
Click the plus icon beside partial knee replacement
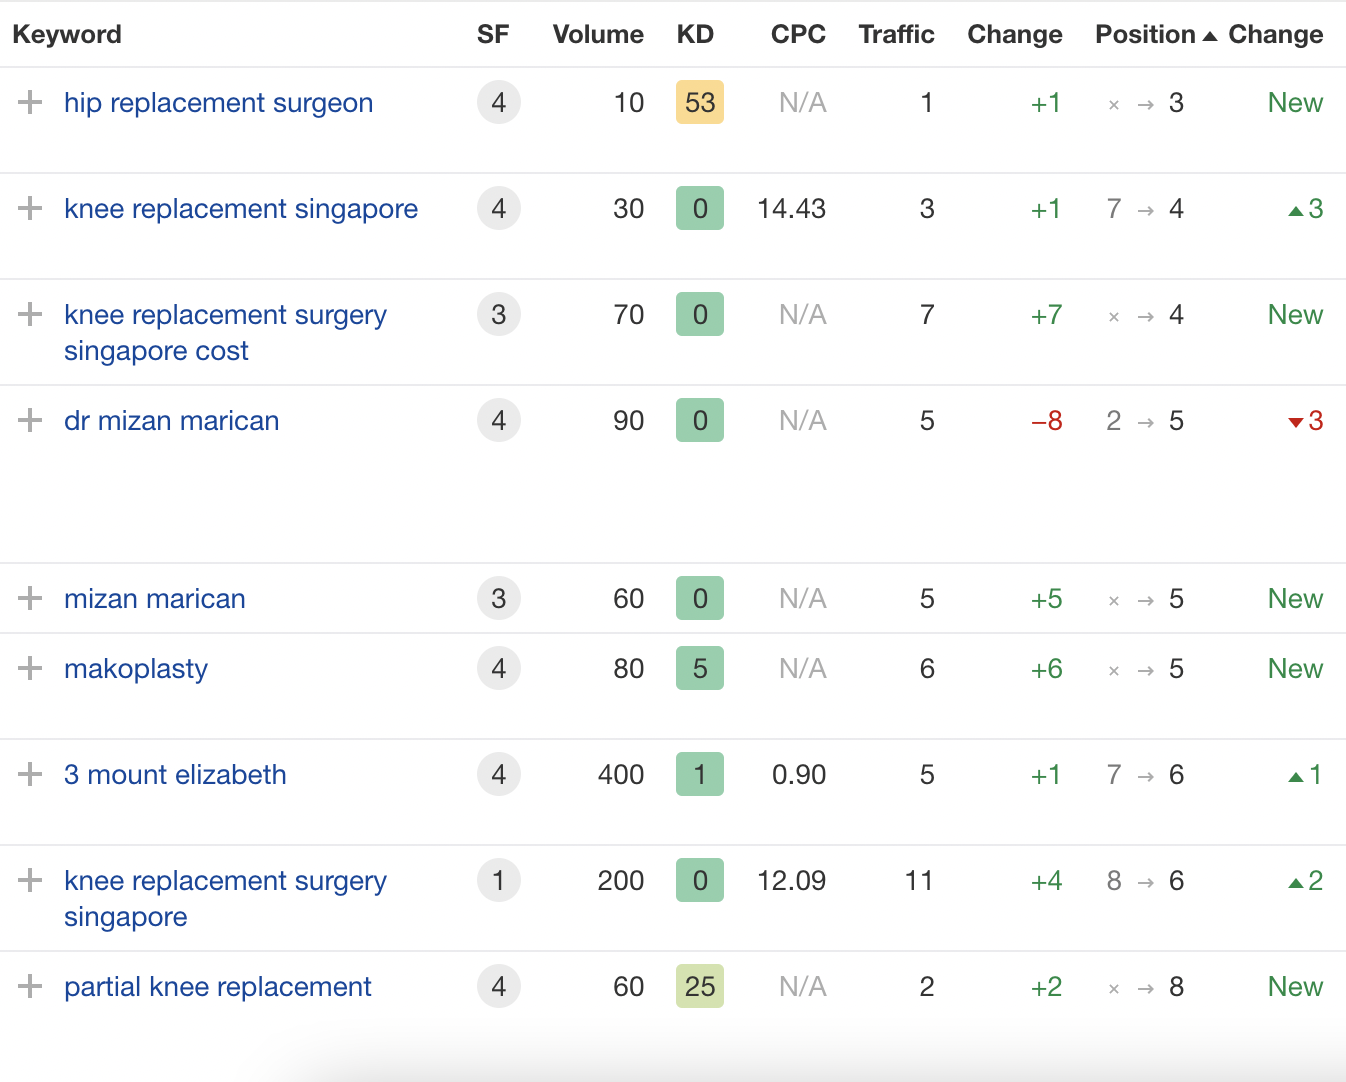click(x=30, y=986)
